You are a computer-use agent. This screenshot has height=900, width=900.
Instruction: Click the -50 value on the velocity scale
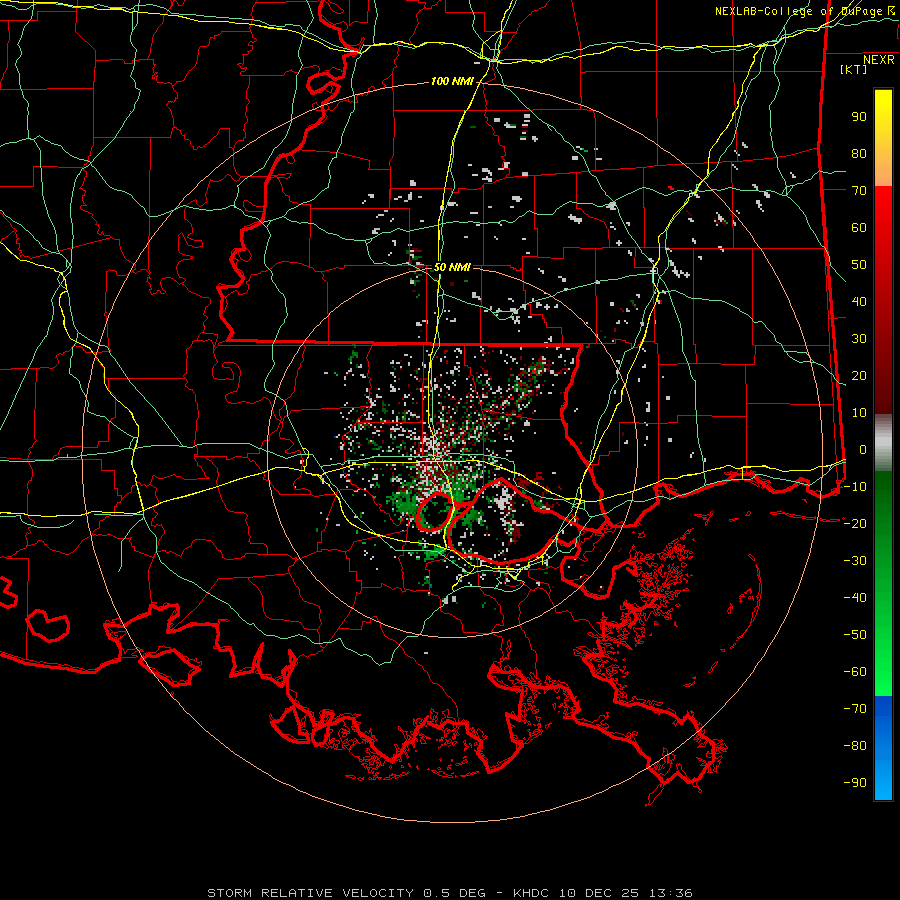(855, 634)
